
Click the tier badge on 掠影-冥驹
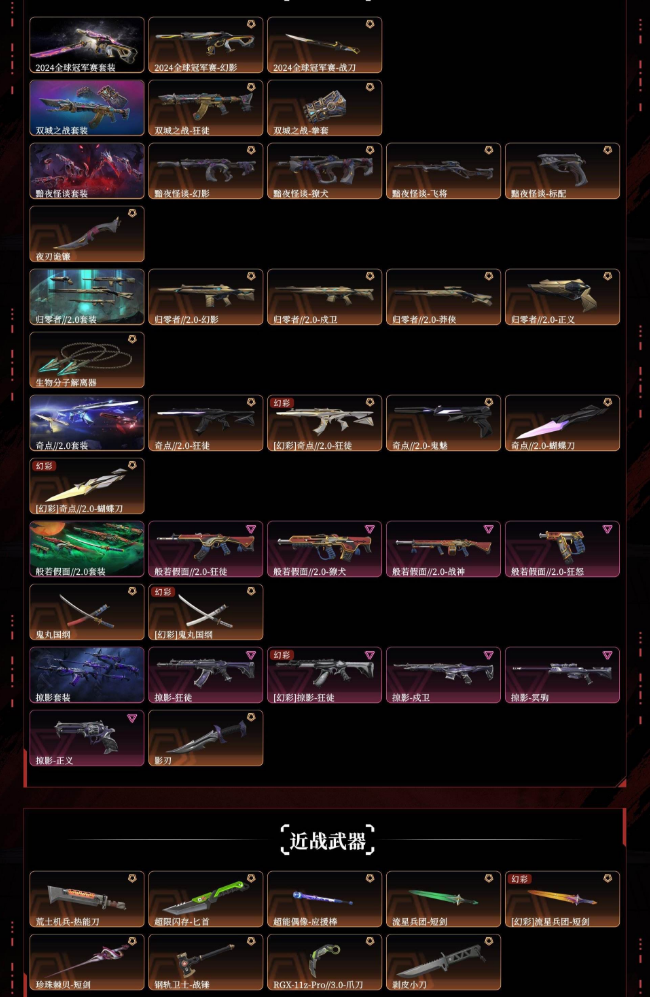pyautogui.click(x=607, y=655)
